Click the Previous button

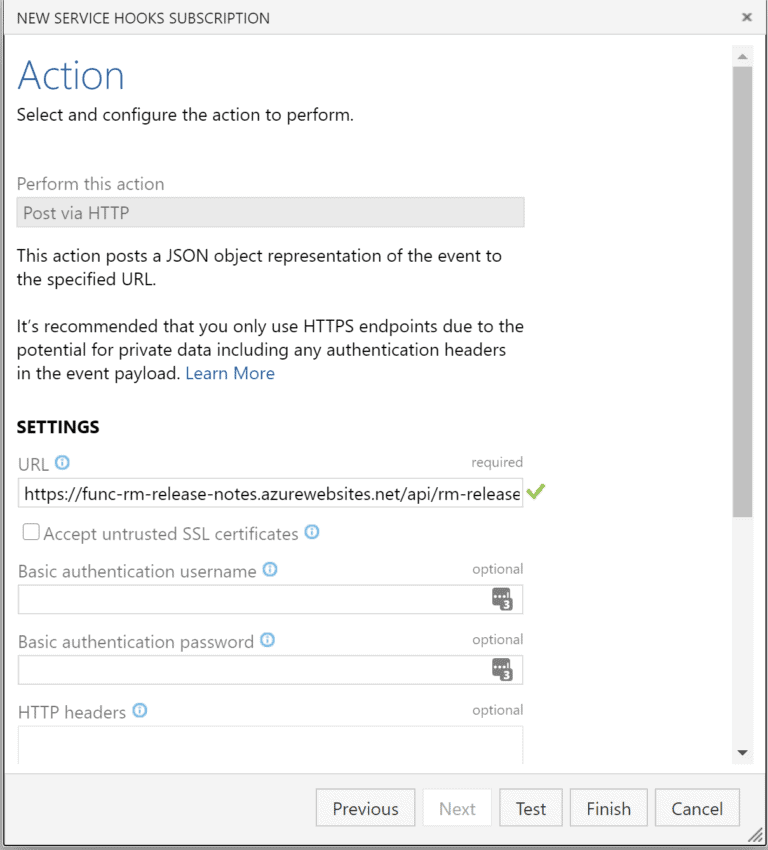coord(365,807)
